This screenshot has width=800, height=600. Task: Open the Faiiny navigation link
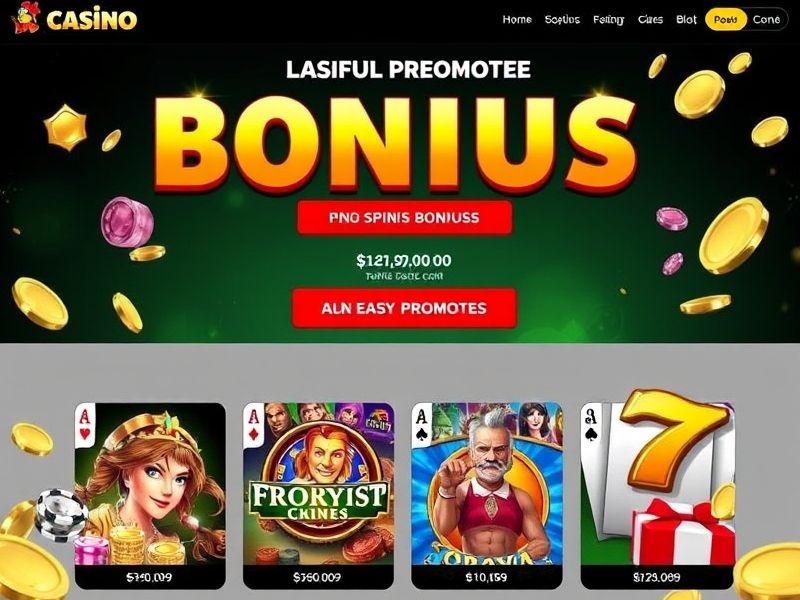click(608, 20)
